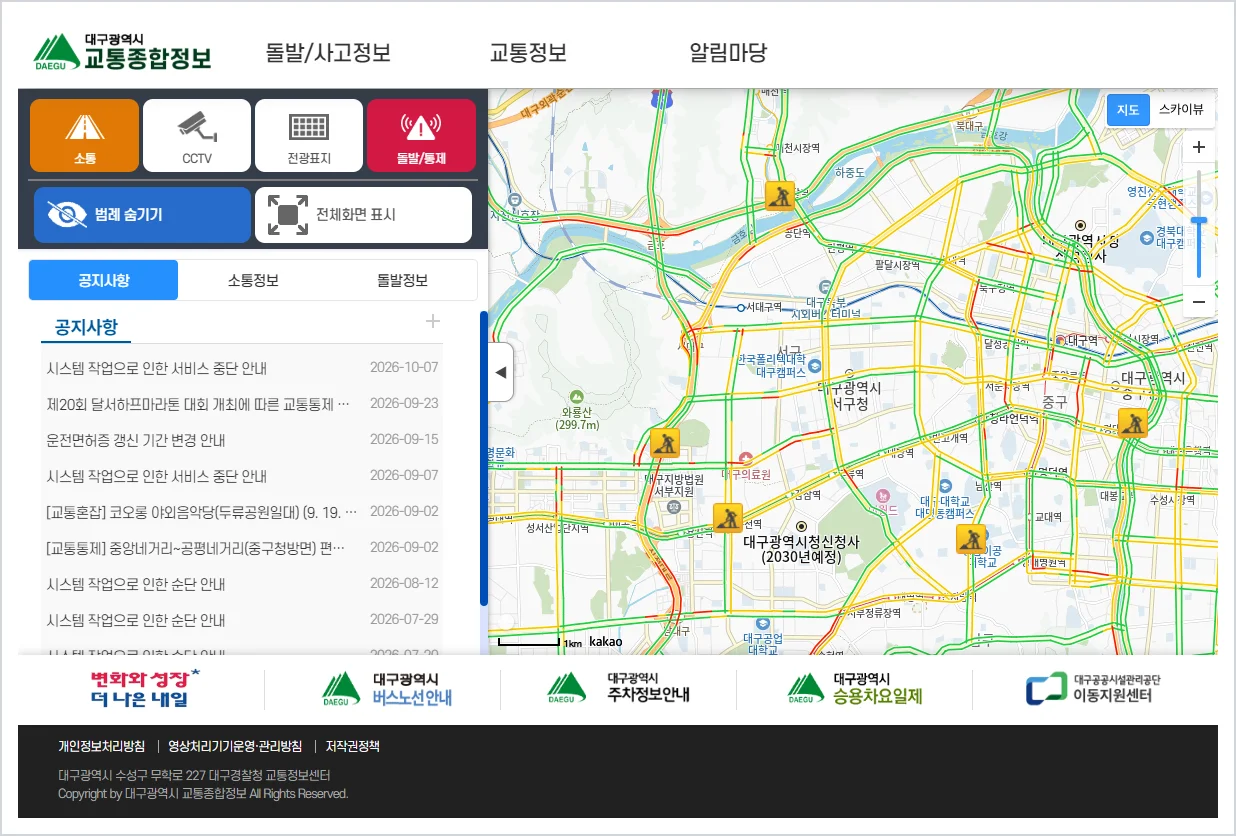Open the CCTV camera layer

(x=197, y=135)
